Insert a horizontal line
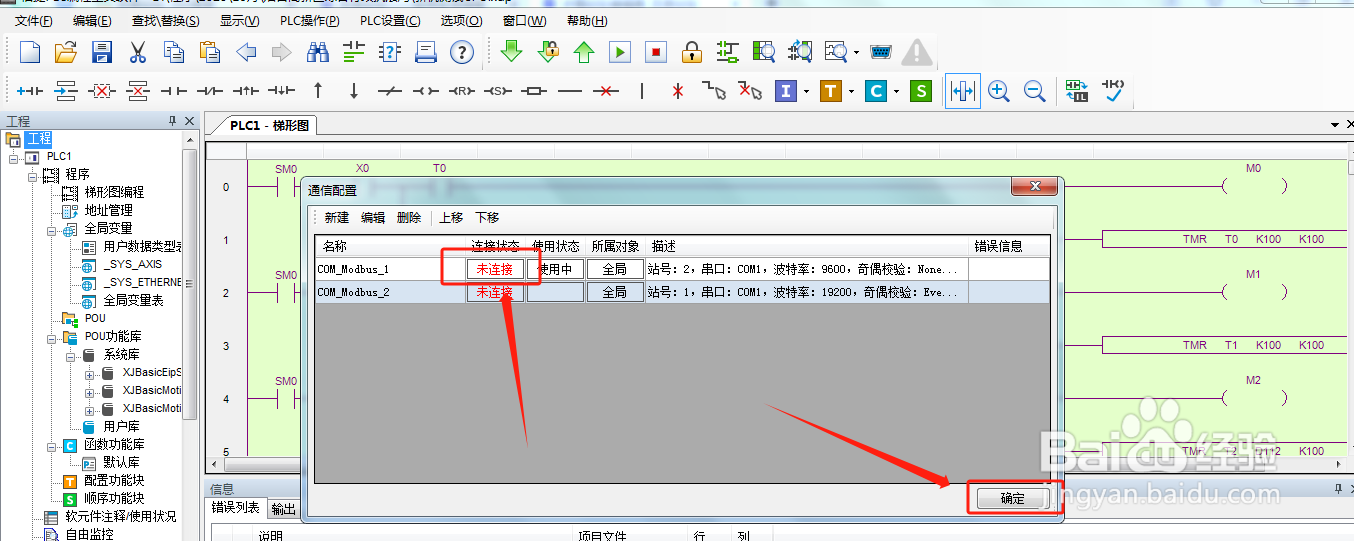Screen dimensions: 1354x541 tap(569, 91)
